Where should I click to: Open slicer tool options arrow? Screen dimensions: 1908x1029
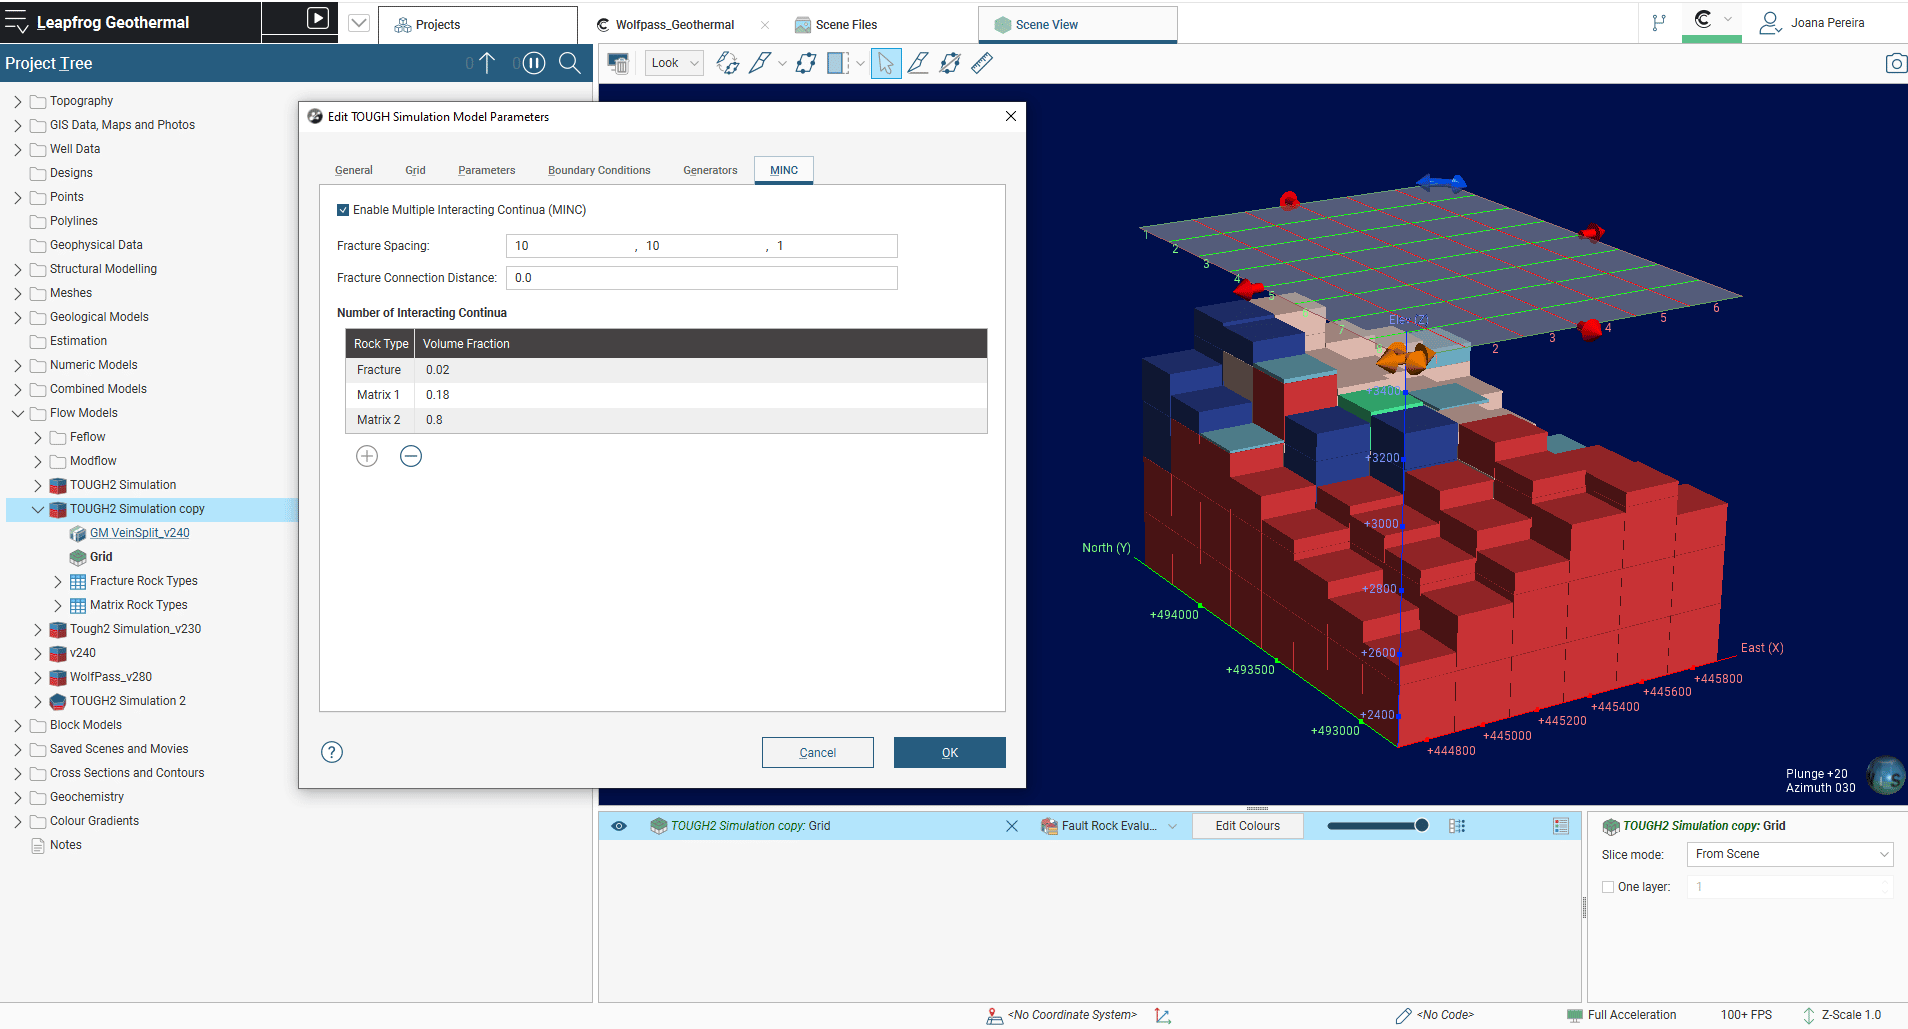click(x=782, y=63)
